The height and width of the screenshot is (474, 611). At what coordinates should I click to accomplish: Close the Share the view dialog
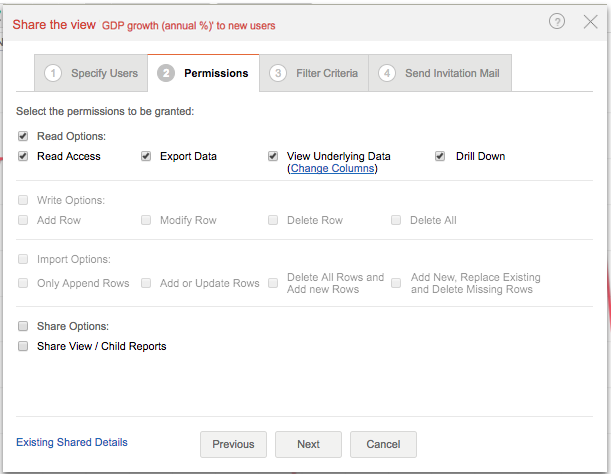(x=590, y=22)
